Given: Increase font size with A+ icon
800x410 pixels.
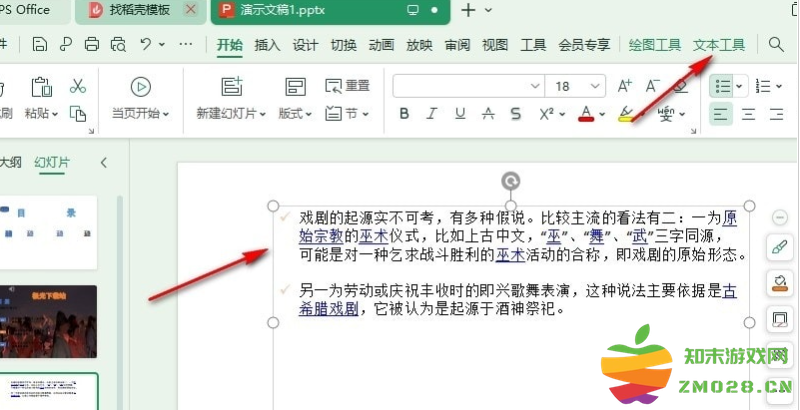Looking at the screenshot, I should [x=625, y=86].
